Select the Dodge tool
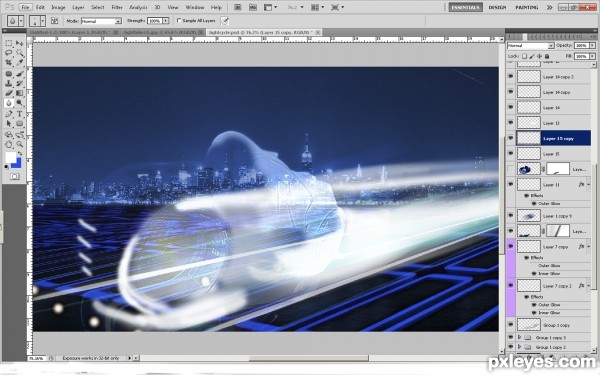Viewport: 600px width, 375px height. point(19,103)
